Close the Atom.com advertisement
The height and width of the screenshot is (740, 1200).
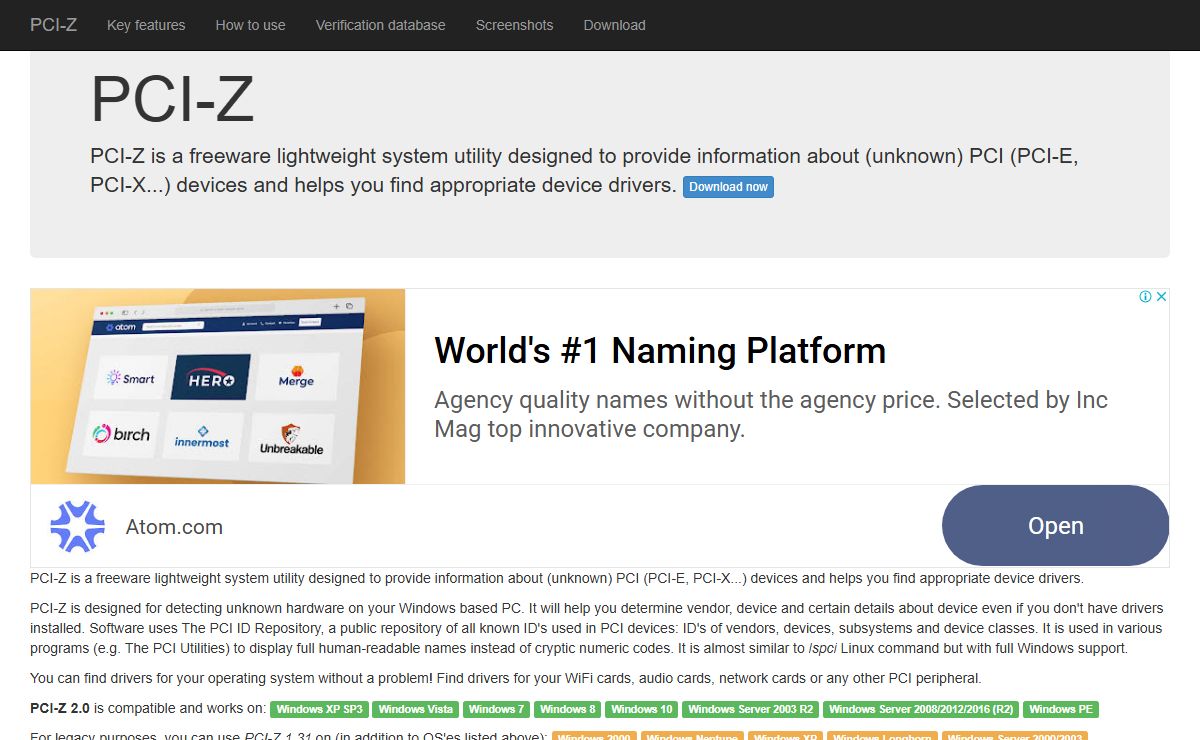click(1162, 297)
